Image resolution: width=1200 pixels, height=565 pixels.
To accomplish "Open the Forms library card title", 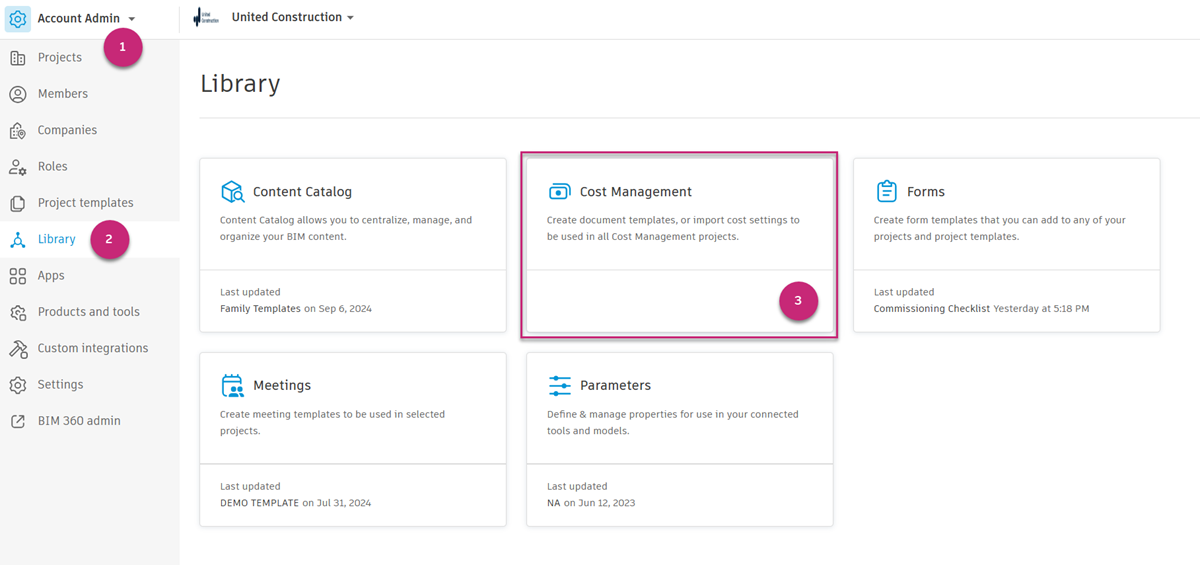I will point(925,192).
